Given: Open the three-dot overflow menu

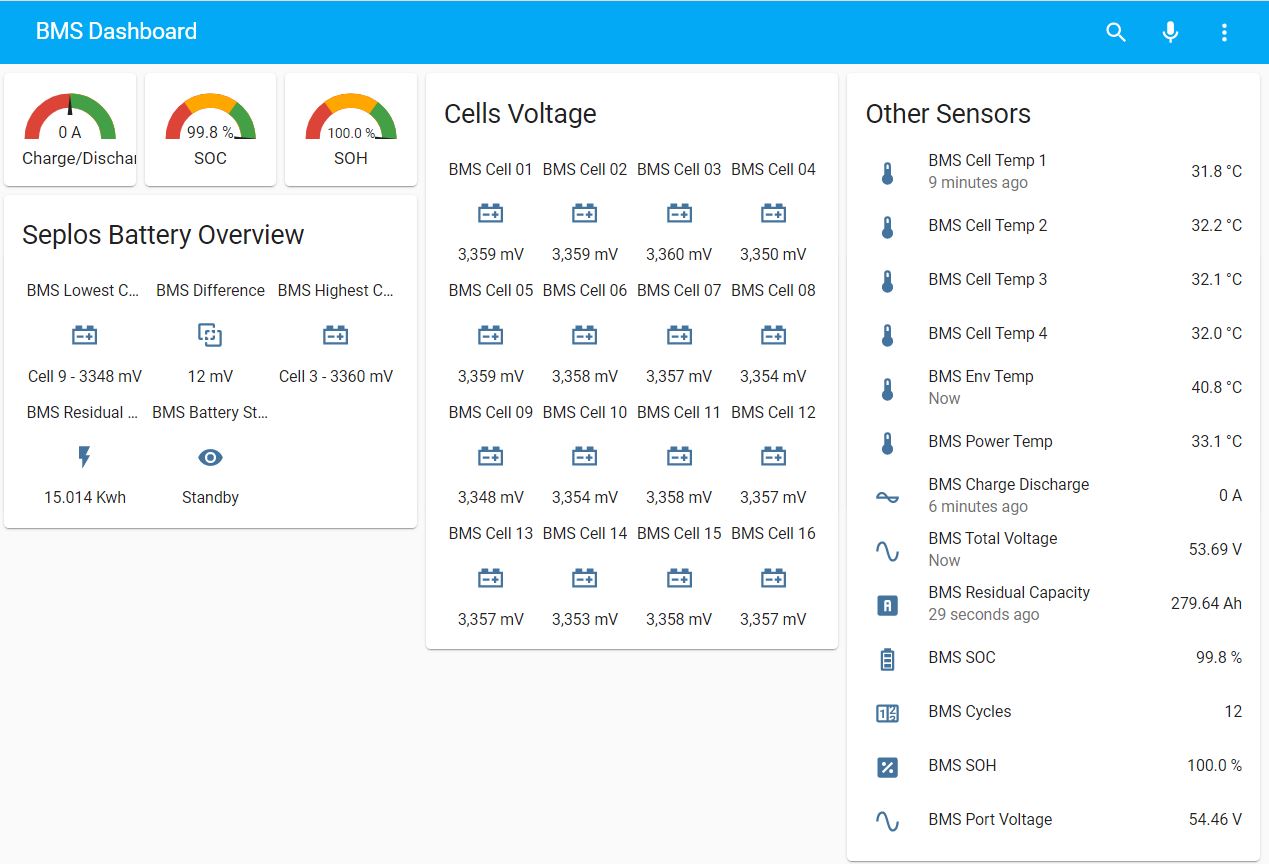Looking at the screenshot, I should coord(1224,32).
